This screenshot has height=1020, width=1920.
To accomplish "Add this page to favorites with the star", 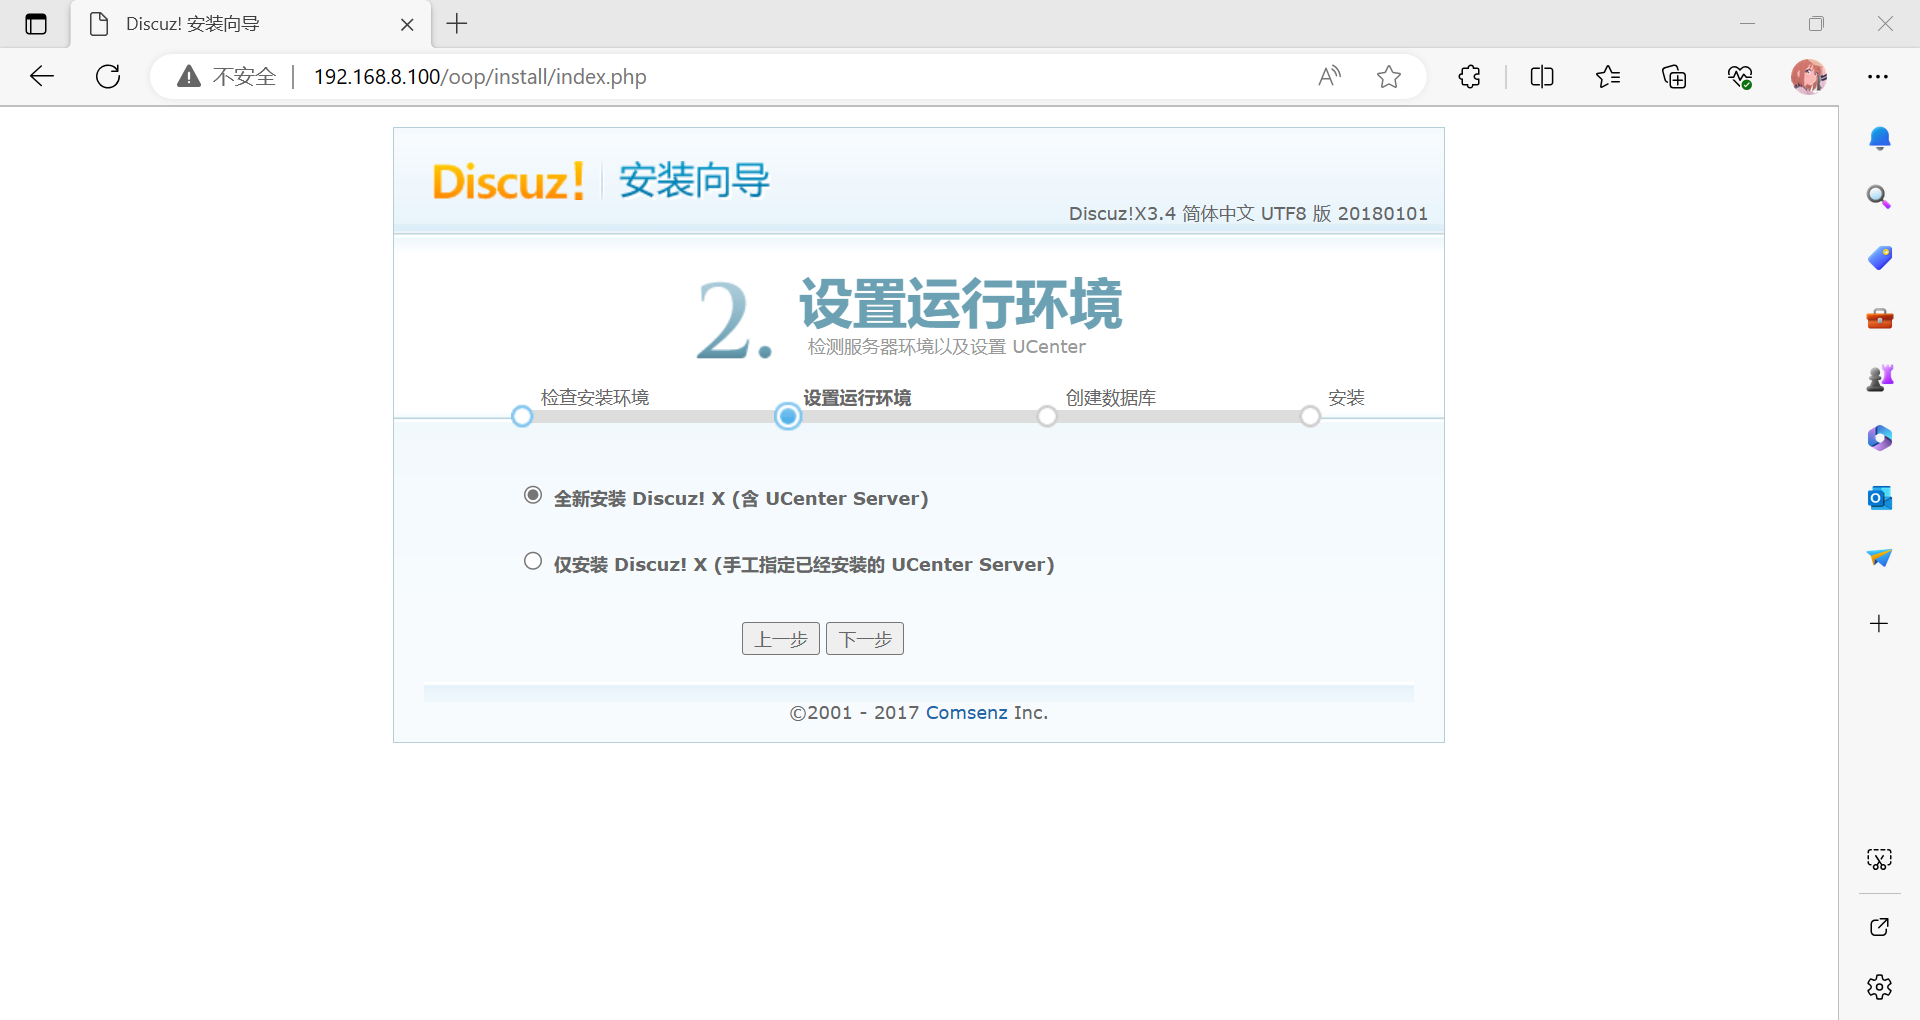I will tap(1389, 77).
